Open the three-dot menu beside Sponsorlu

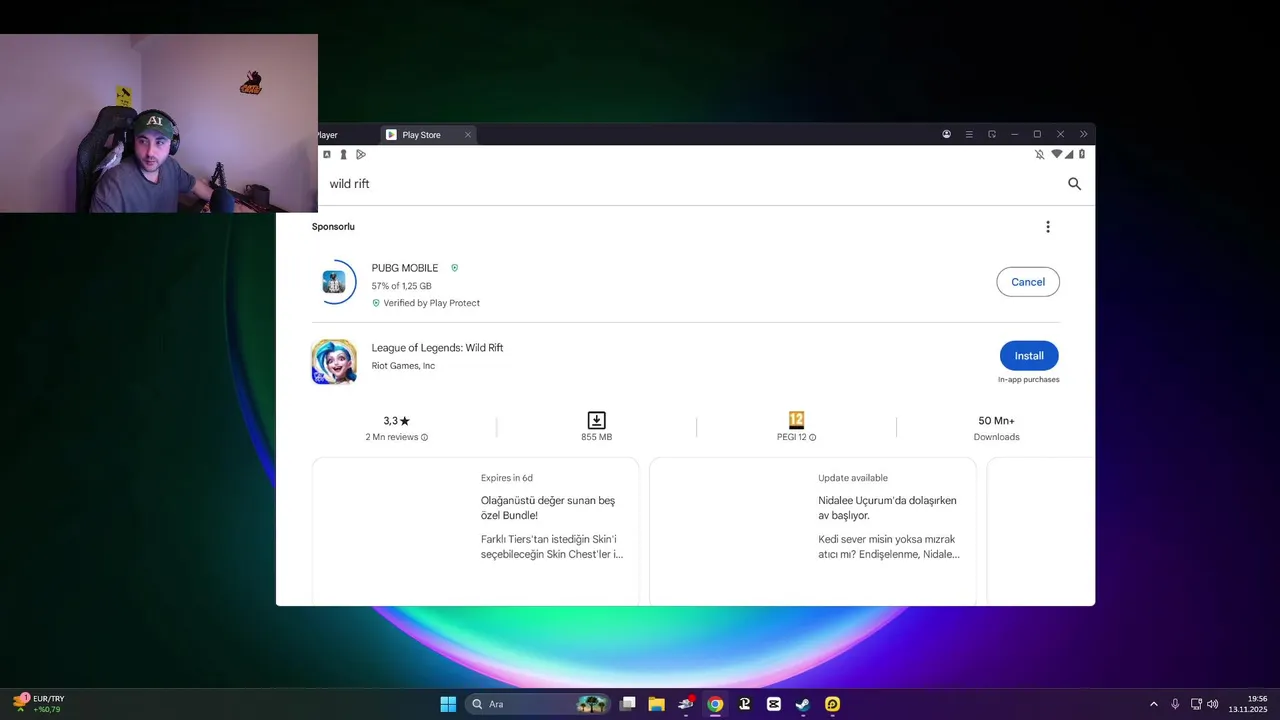[1048, 227]
